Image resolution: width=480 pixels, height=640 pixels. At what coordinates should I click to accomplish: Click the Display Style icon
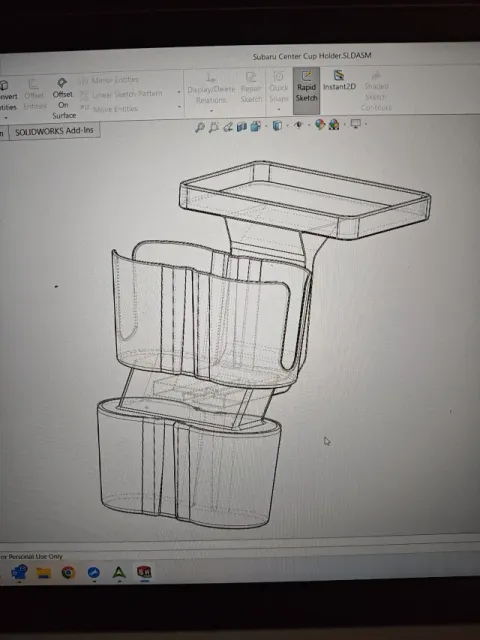point(278,125)
